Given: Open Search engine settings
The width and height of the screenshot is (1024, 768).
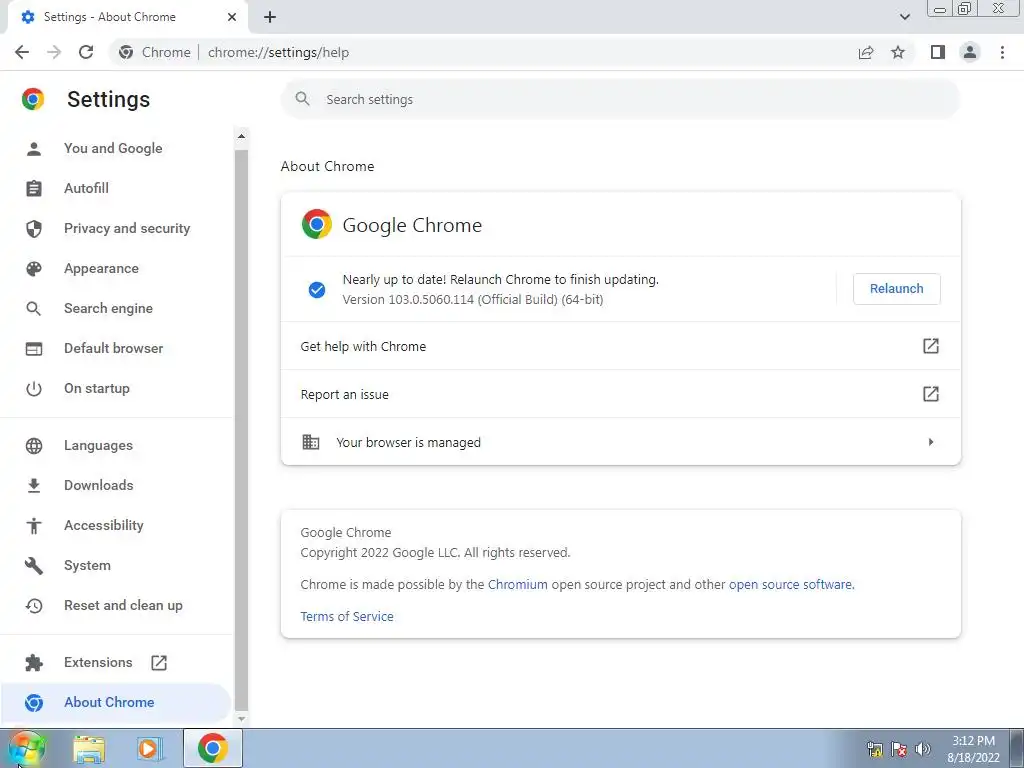Looking at the screenshot, I should tap(108, 308).
